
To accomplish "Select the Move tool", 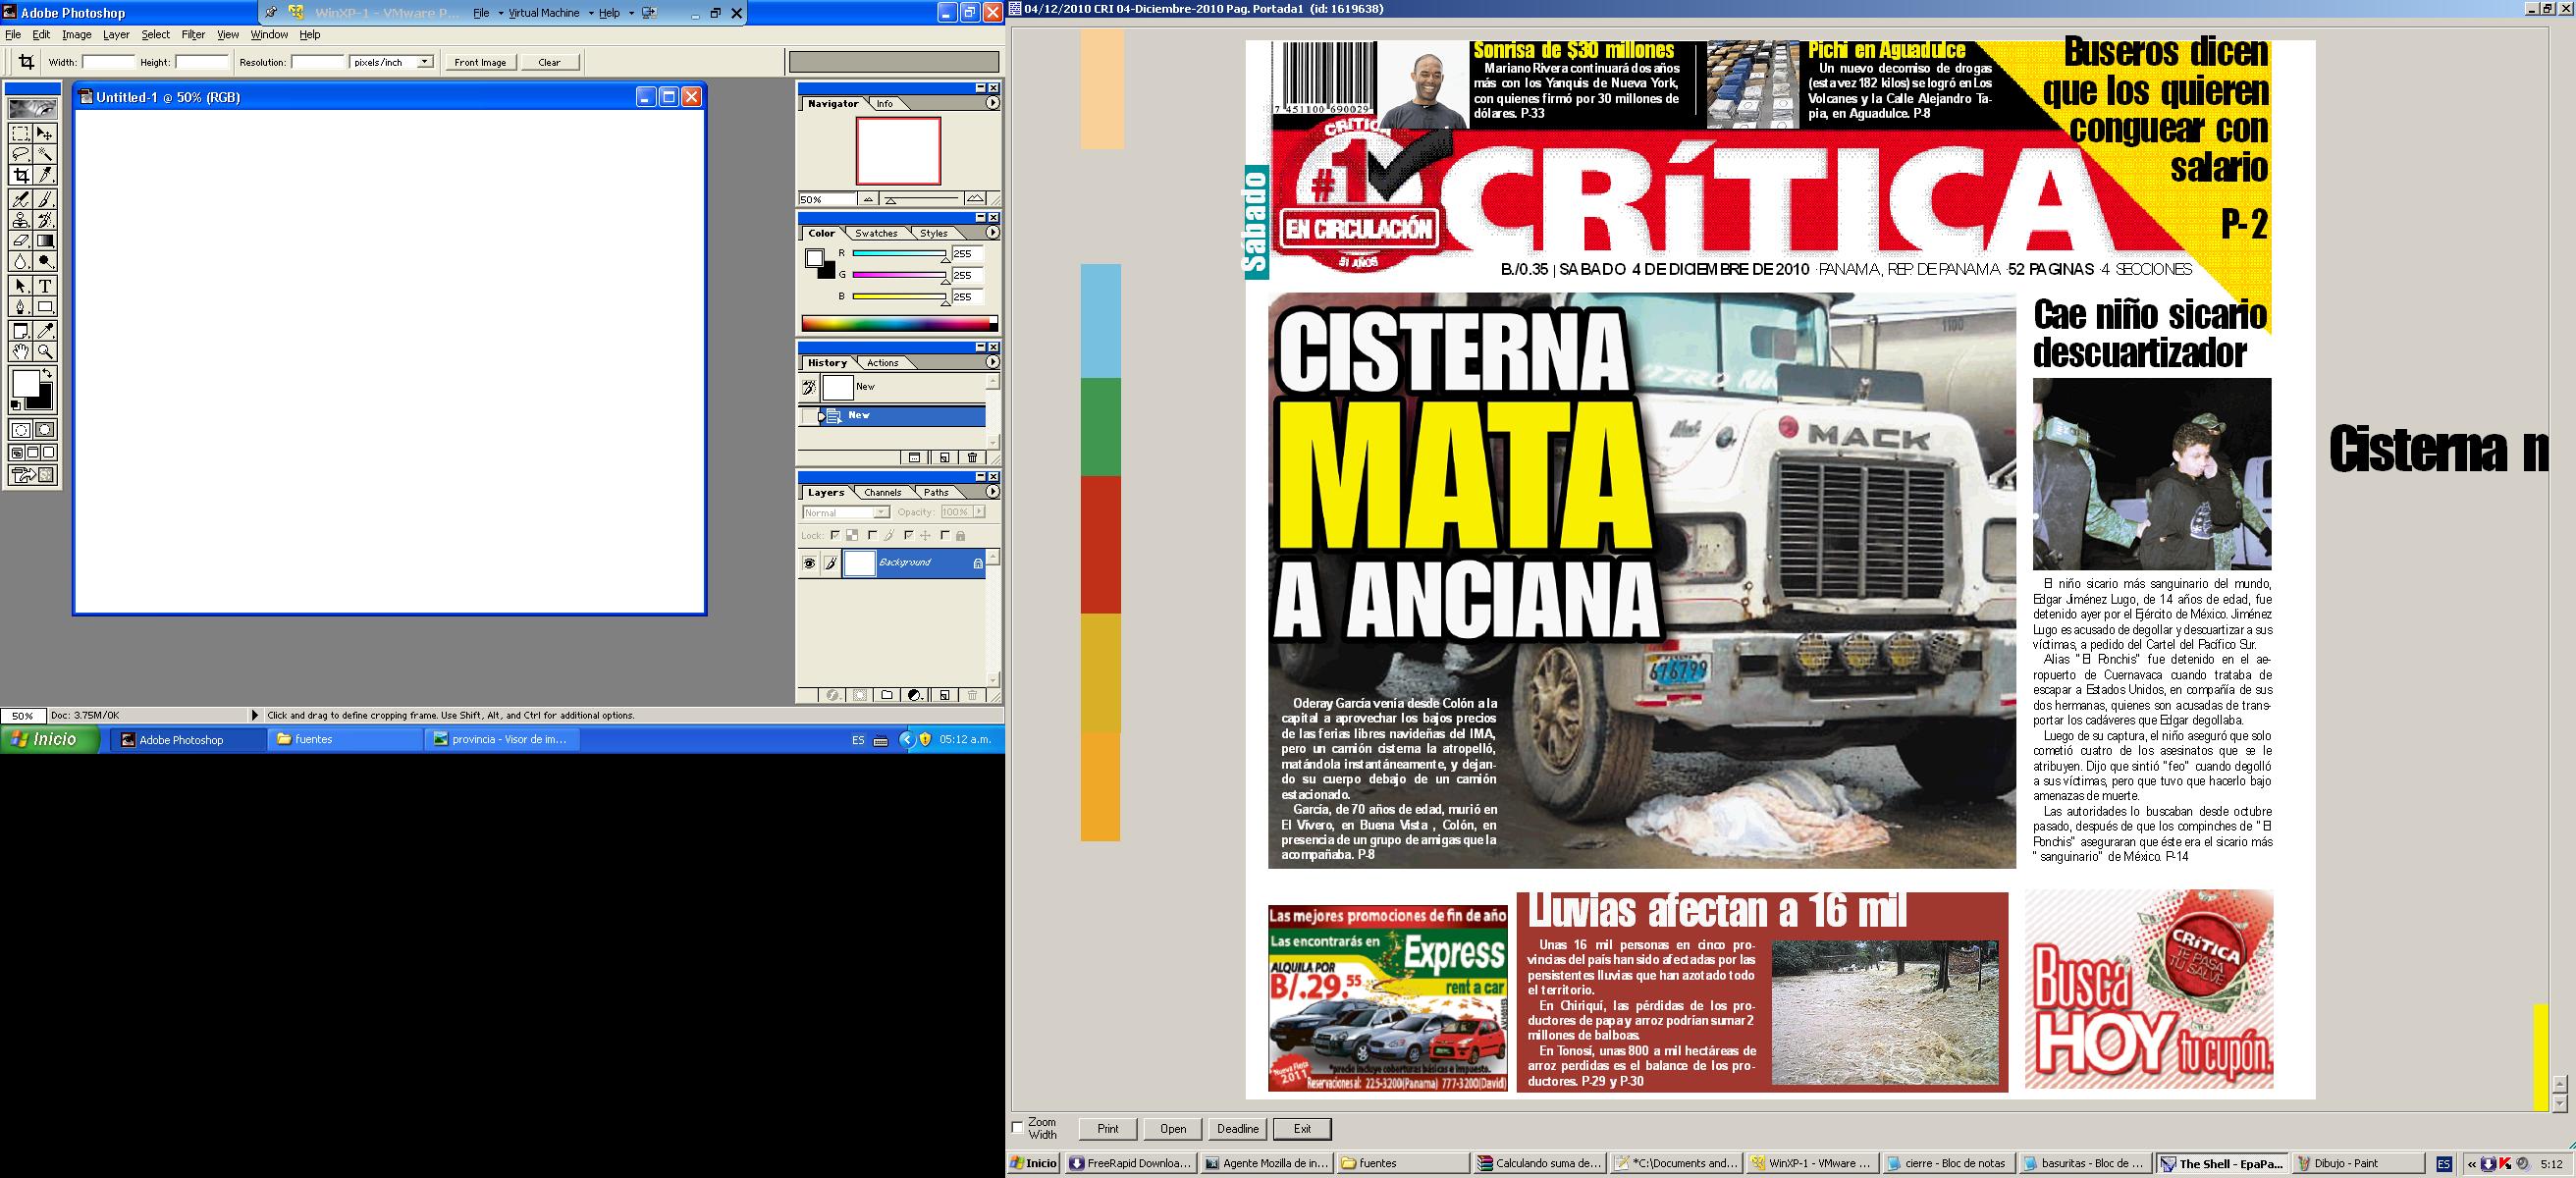I will tap(45, 133).
